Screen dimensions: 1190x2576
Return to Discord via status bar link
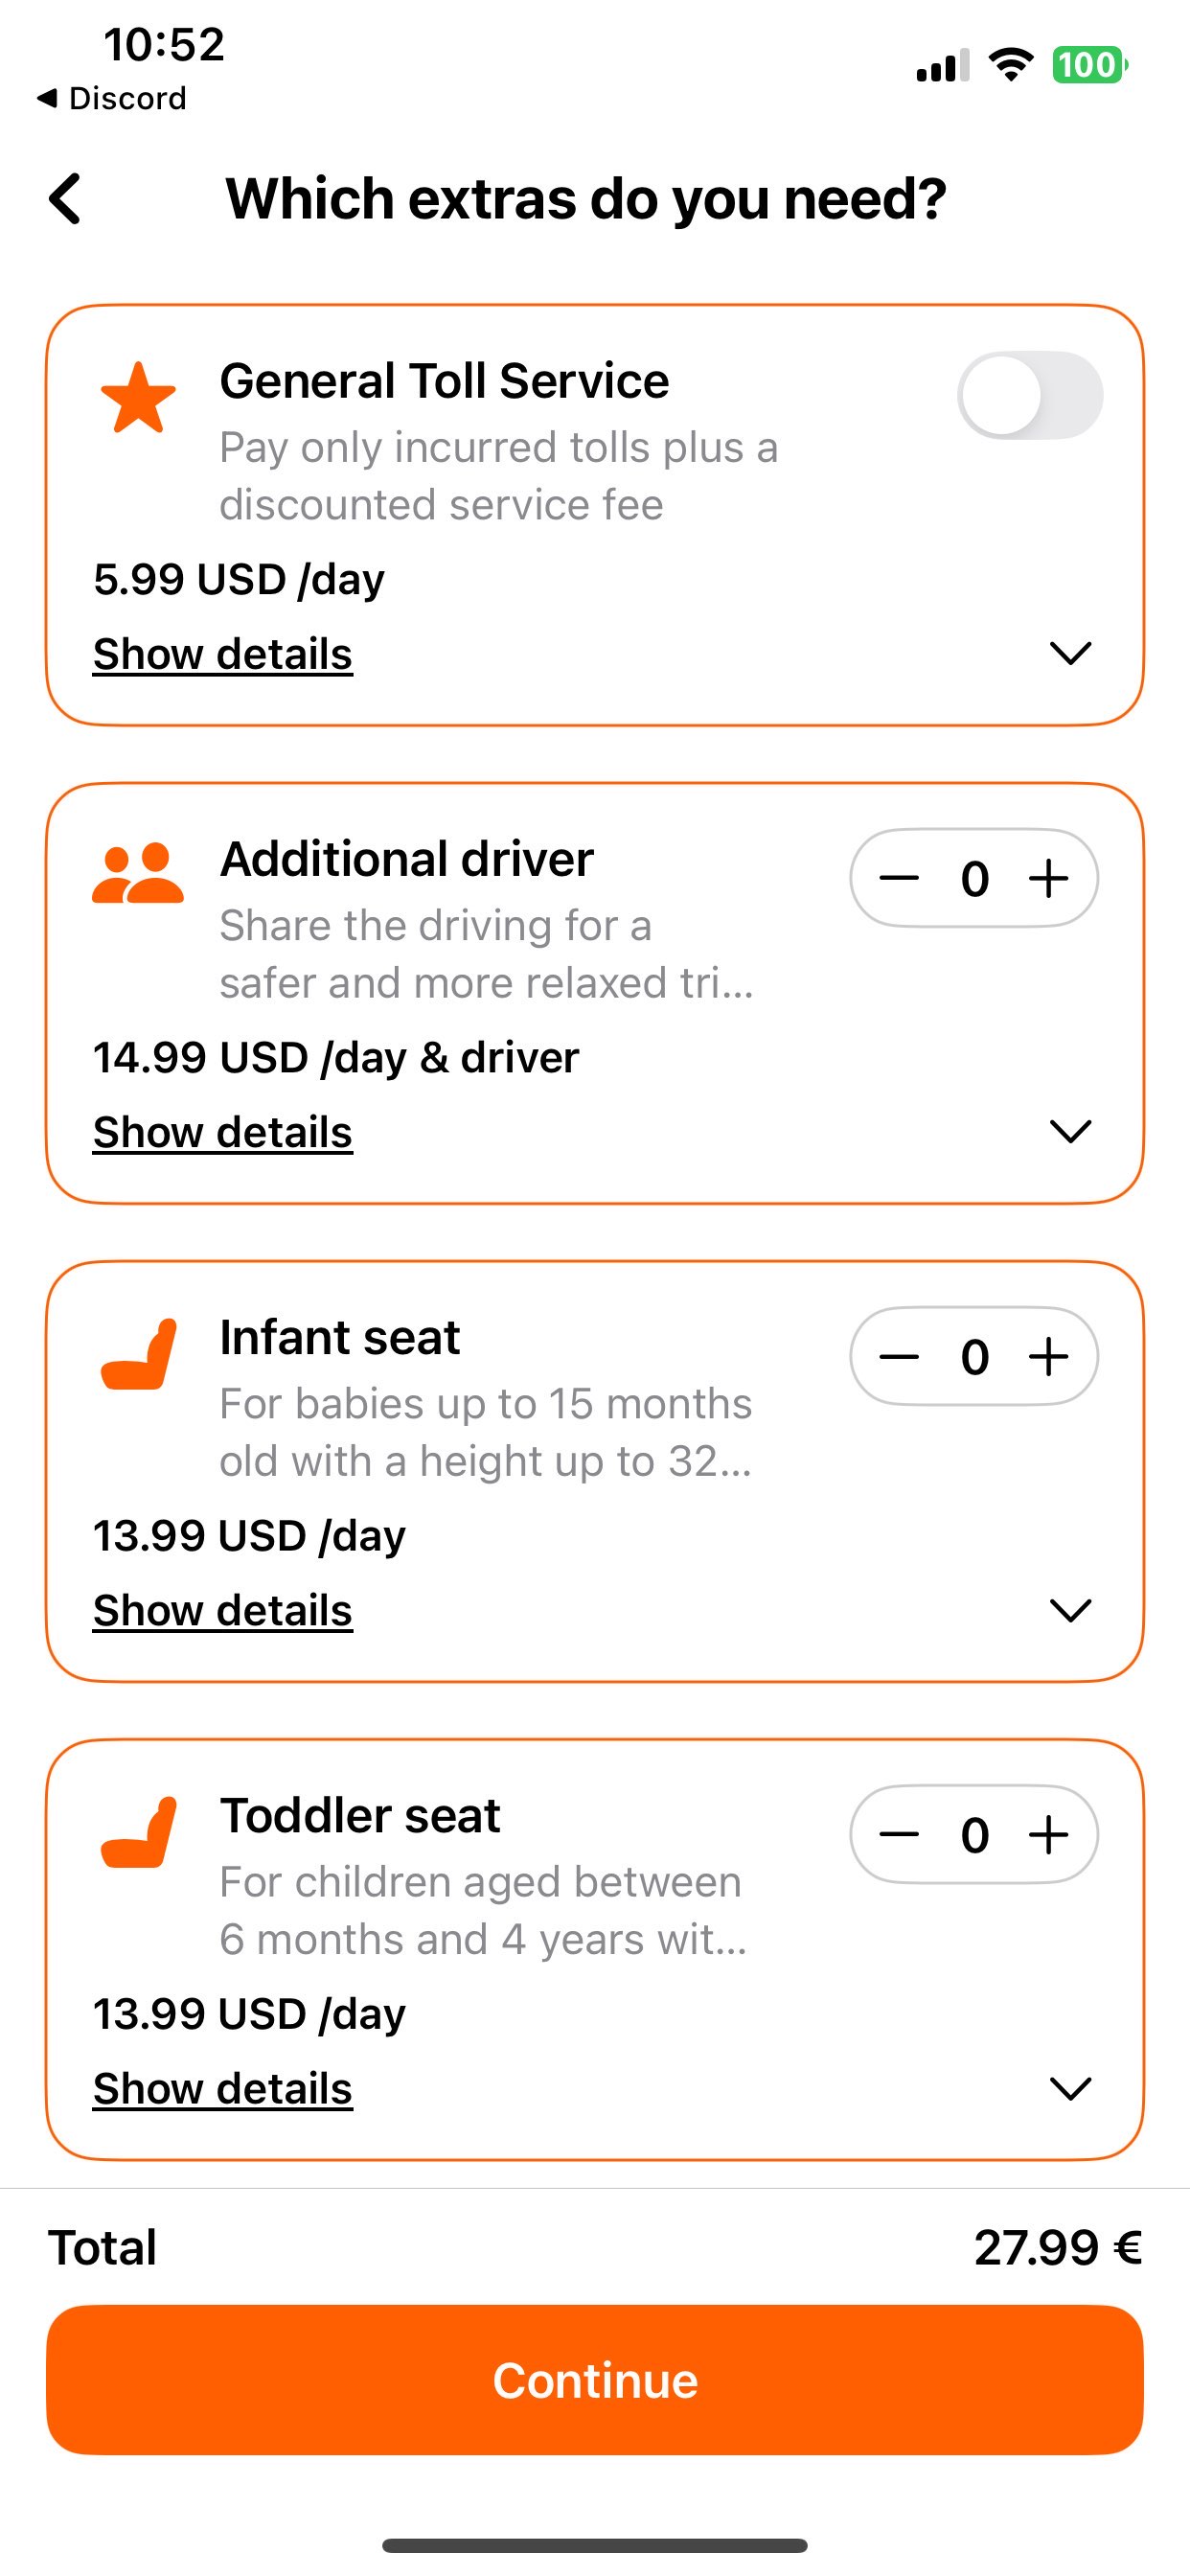(x=112, y=98)
